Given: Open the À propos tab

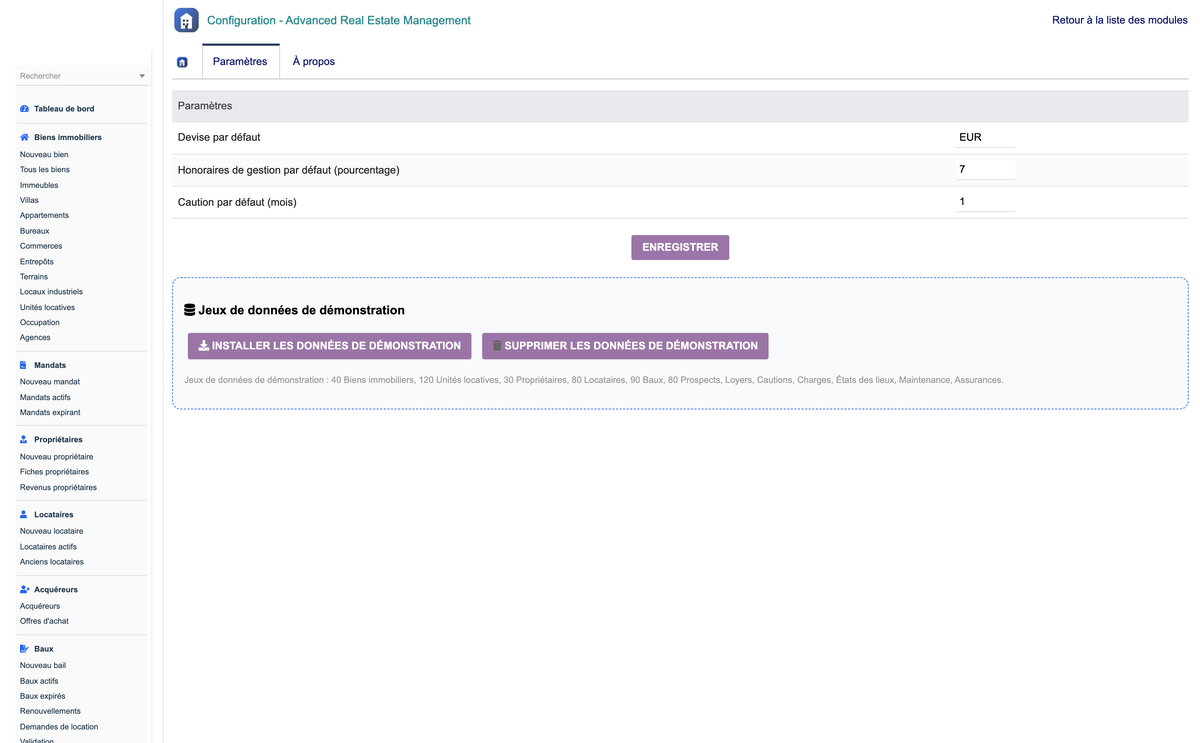Looking at the screenshot, I should (314, 61).
